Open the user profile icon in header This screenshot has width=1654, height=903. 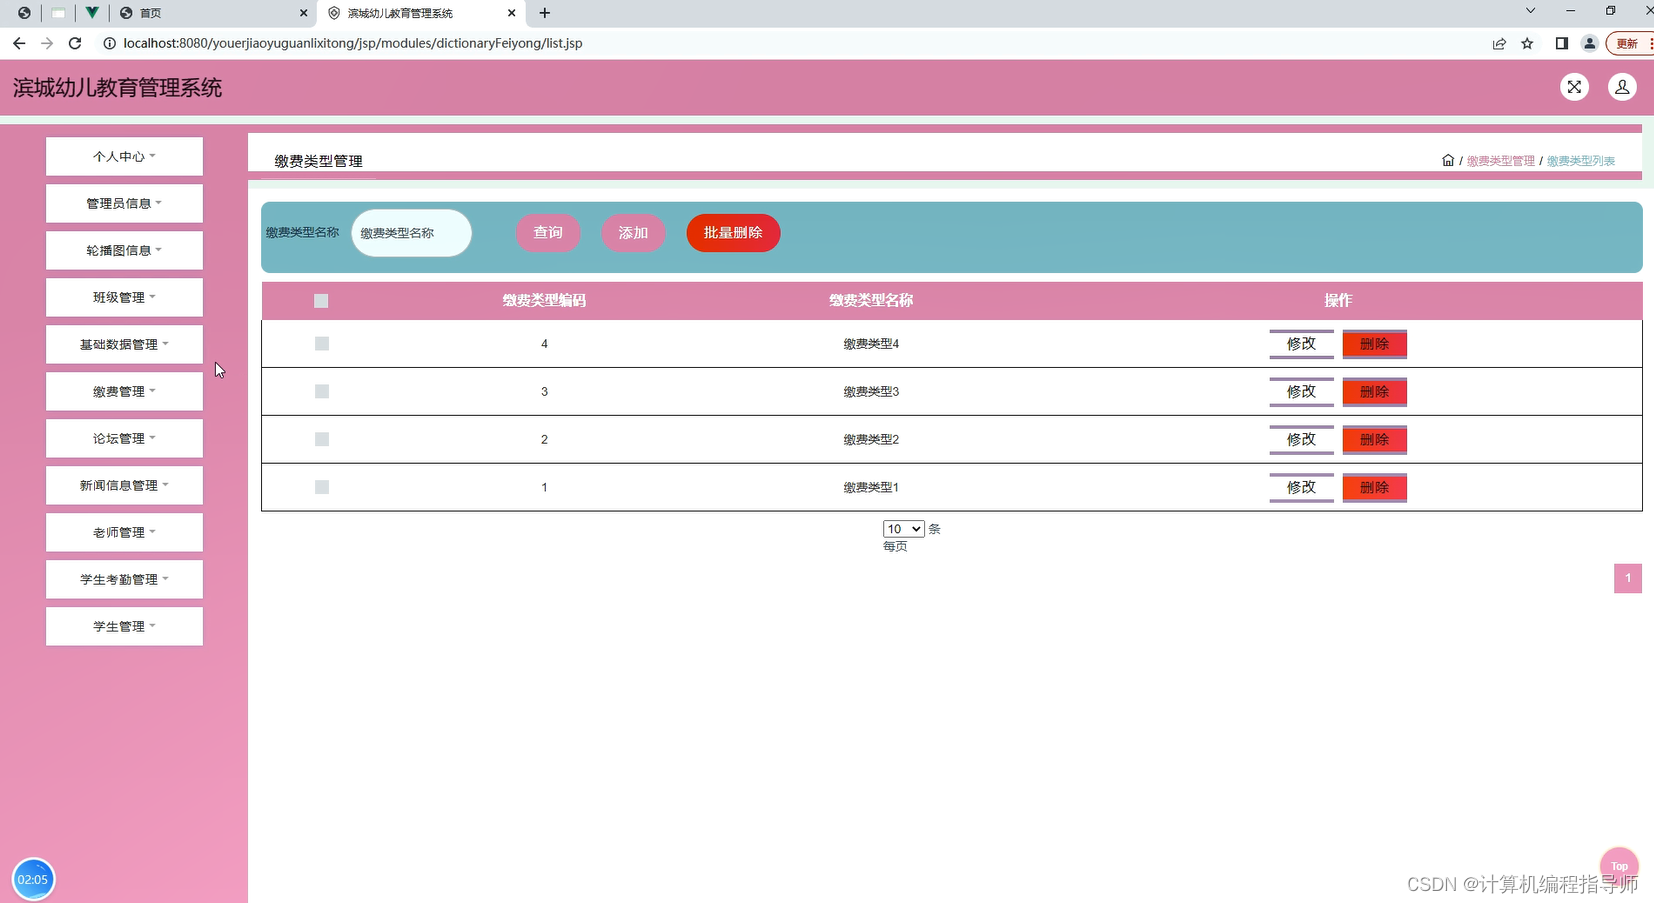click(x=1622, y=87)
